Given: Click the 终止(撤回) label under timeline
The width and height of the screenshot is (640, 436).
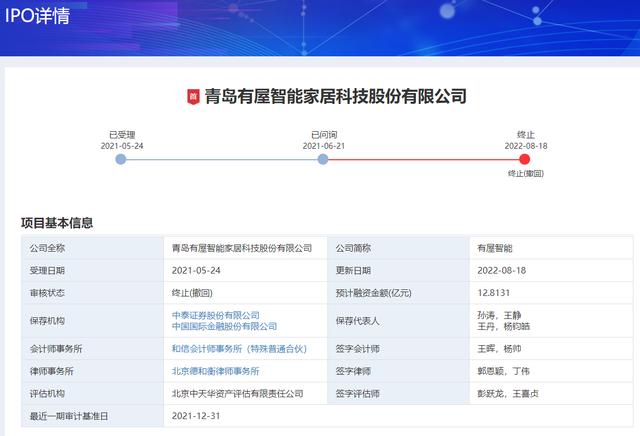Looking at the screenshot, I should (526, 174).
